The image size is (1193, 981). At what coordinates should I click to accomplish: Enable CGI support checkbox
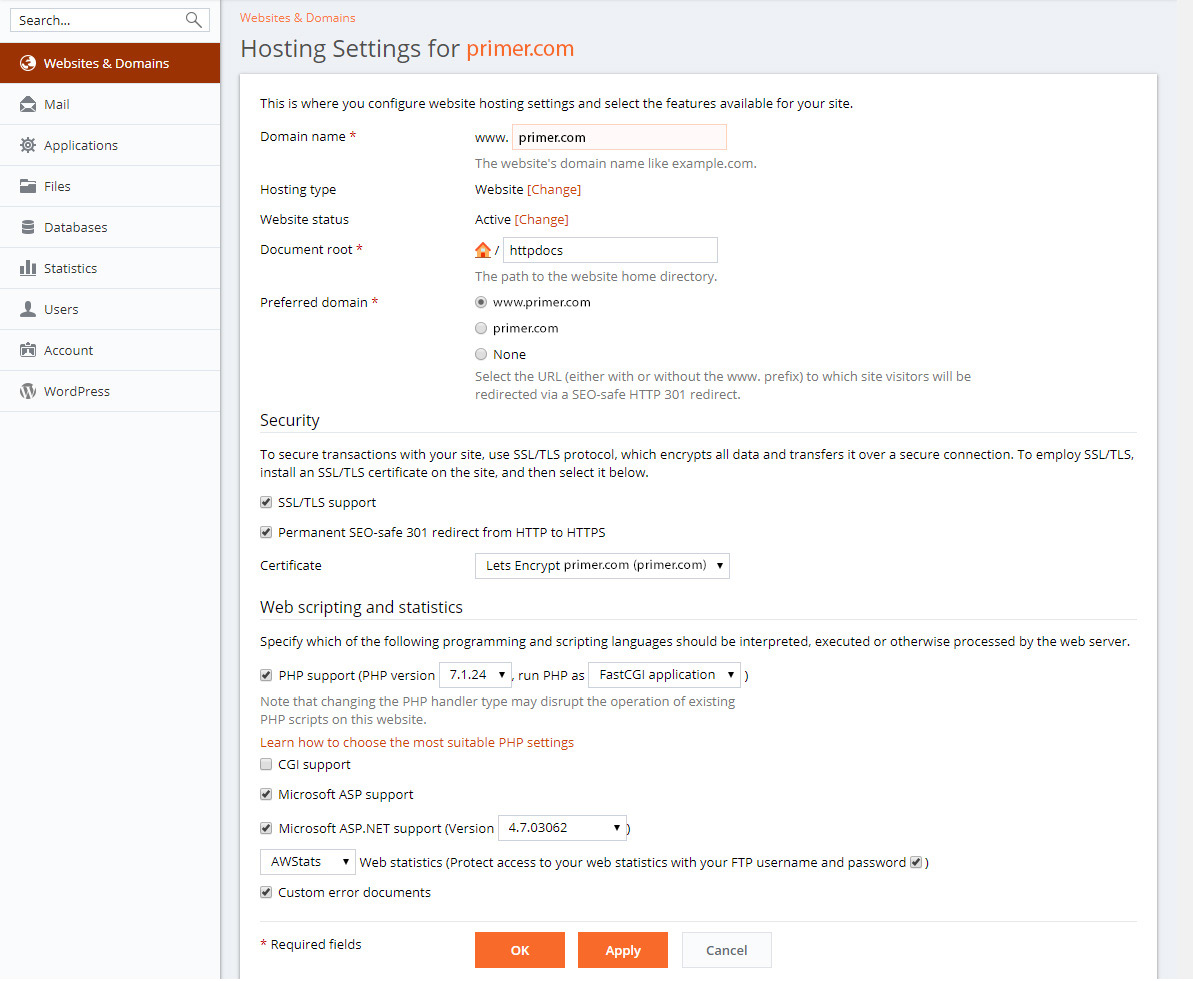pyautogui.click(x=266, y=764)
